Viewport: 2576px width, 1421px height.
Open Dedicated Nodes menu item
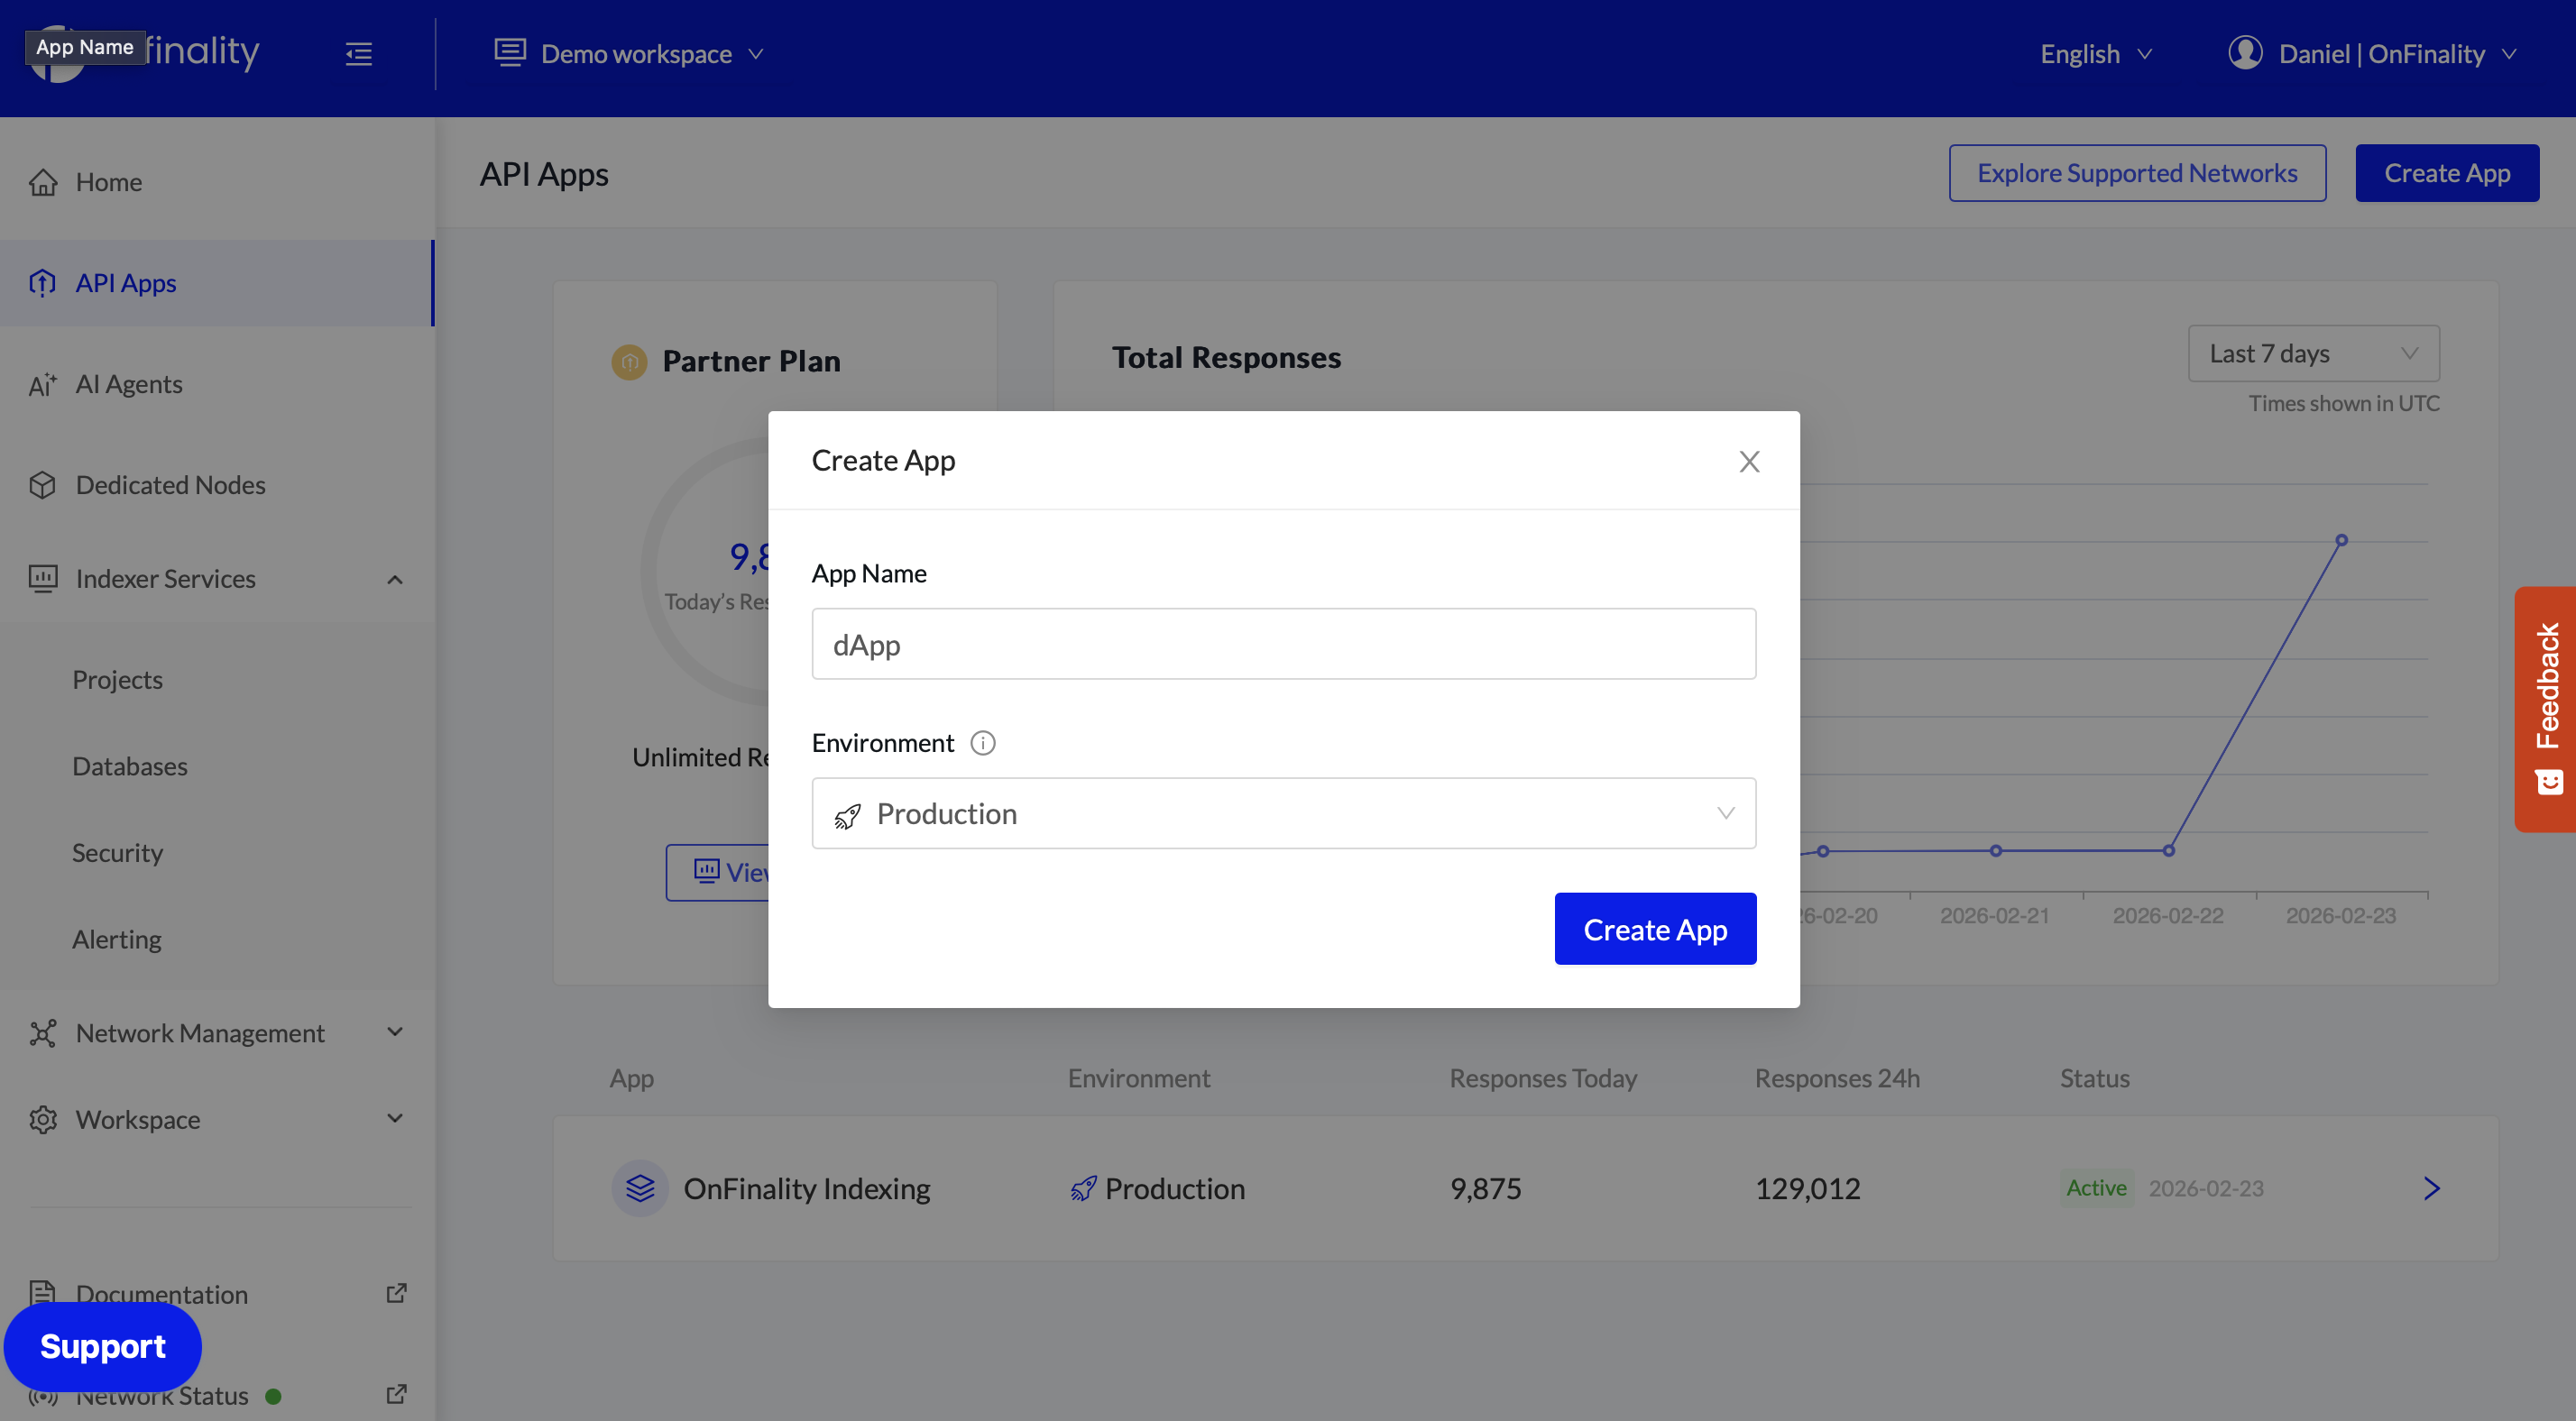click(170, 485)
